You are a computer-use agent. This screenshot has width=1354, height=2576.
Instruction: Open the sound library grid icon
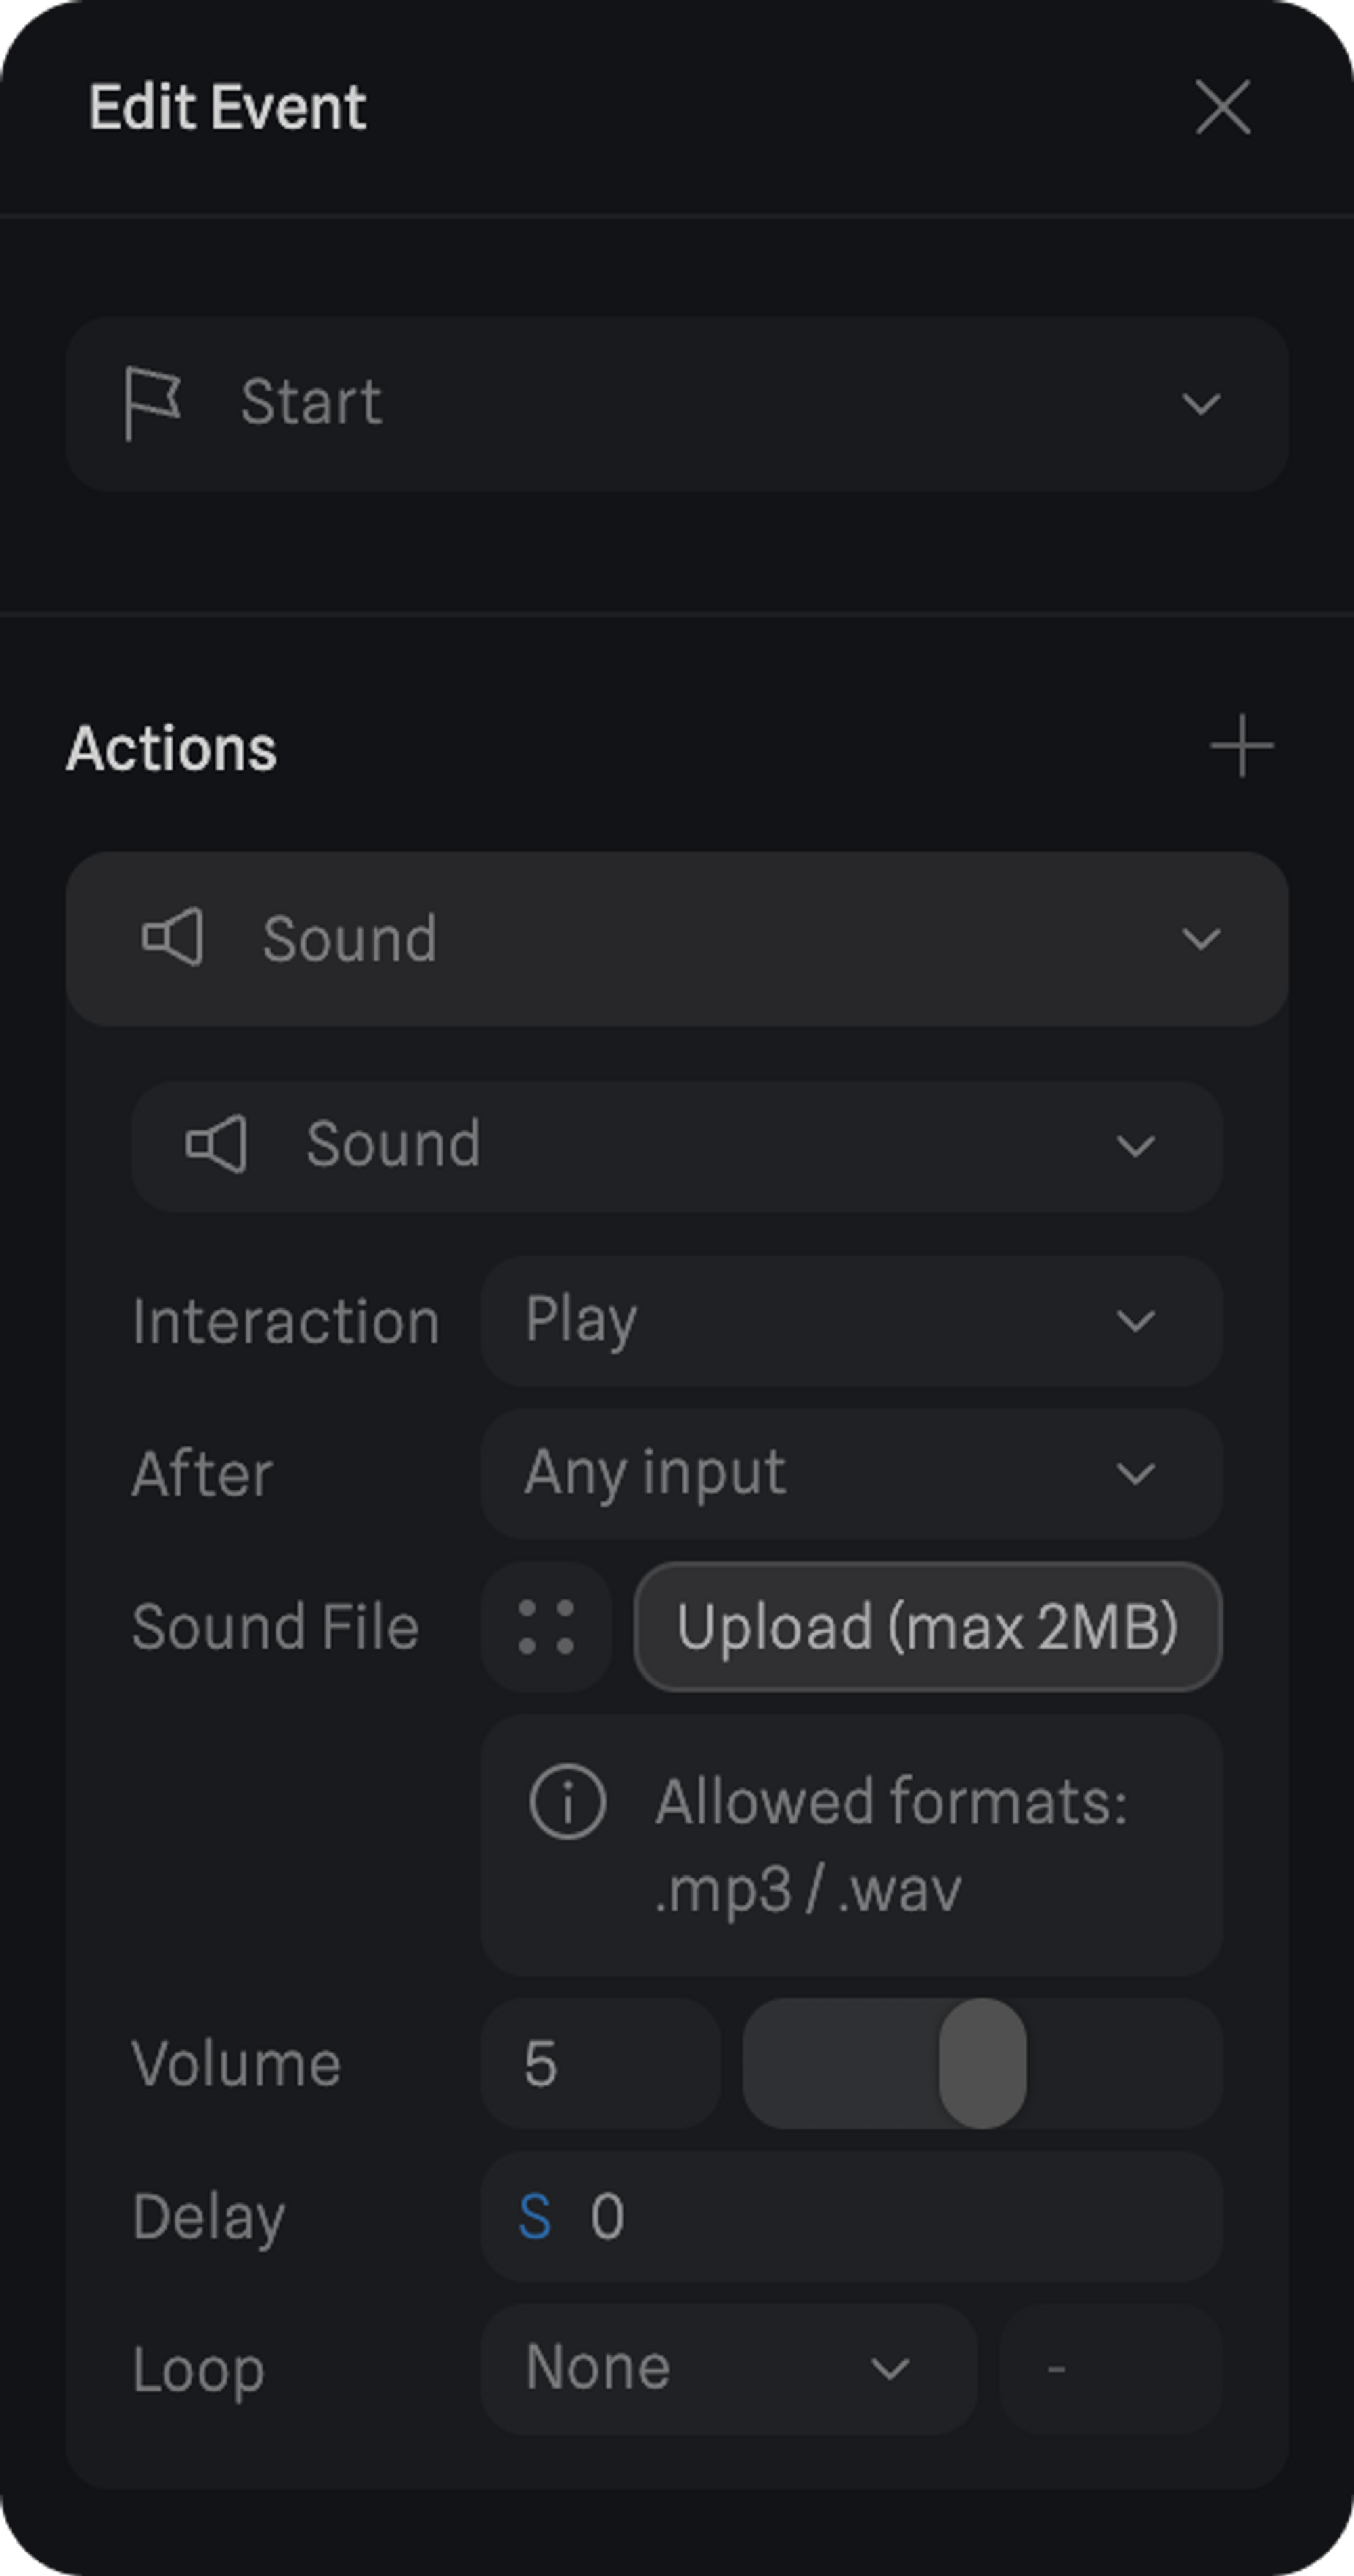[x=546, y=1627]
